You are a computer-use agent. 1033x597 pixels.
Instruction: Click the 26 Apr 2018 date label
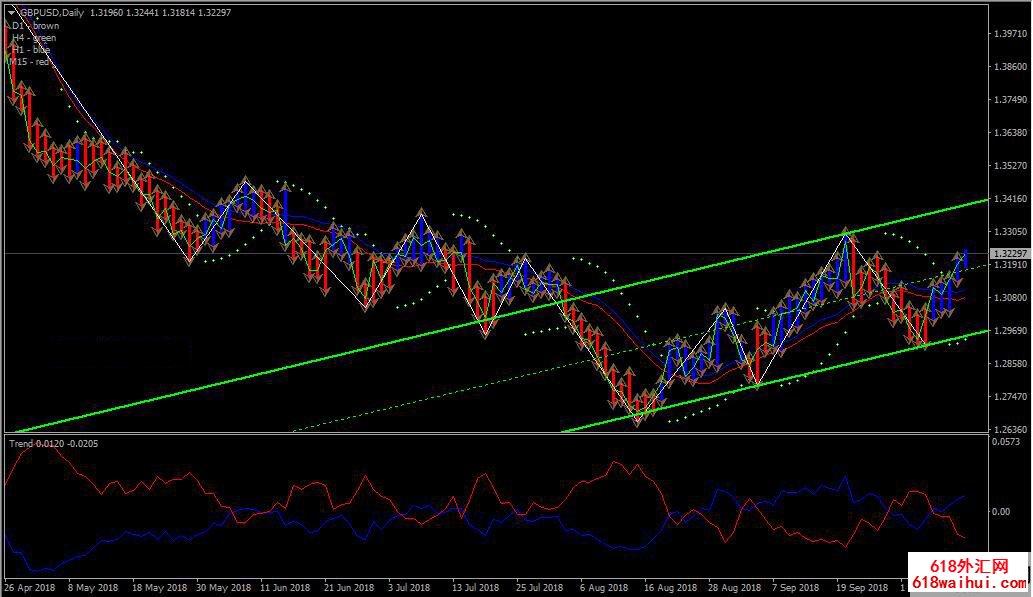coord(30,589)
